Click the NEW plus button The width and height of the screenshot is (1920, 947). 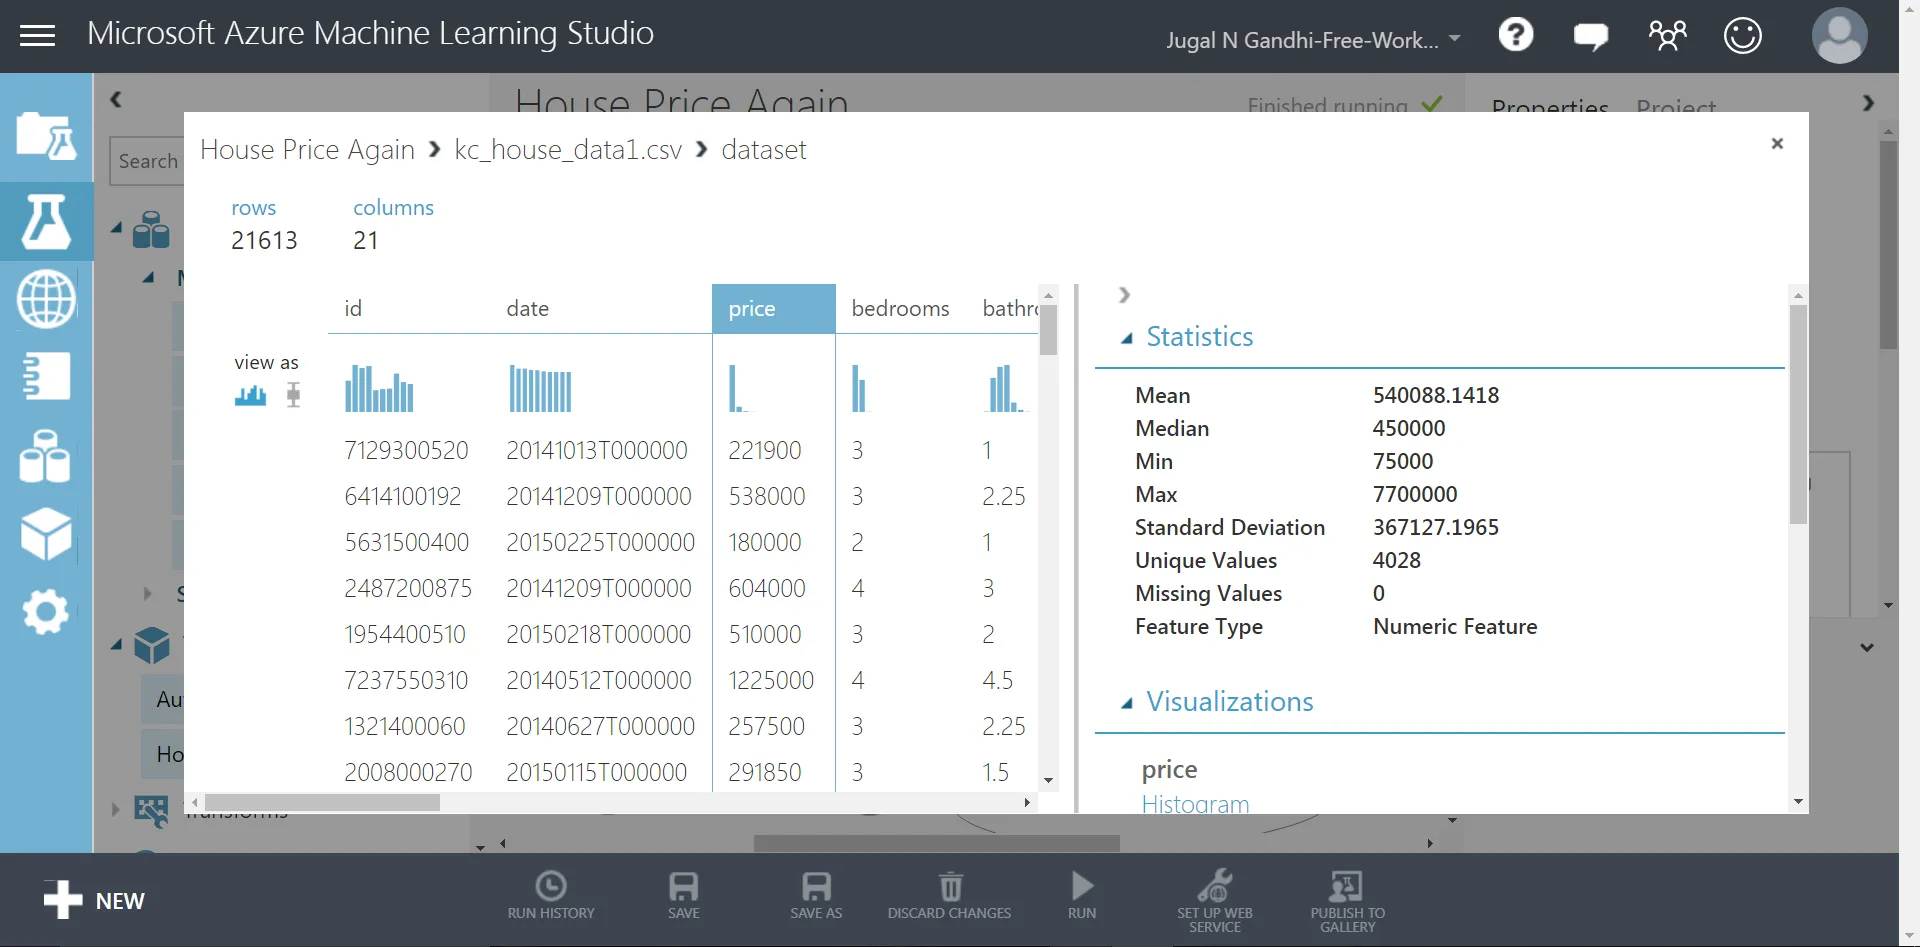click(x=94, y=900)
